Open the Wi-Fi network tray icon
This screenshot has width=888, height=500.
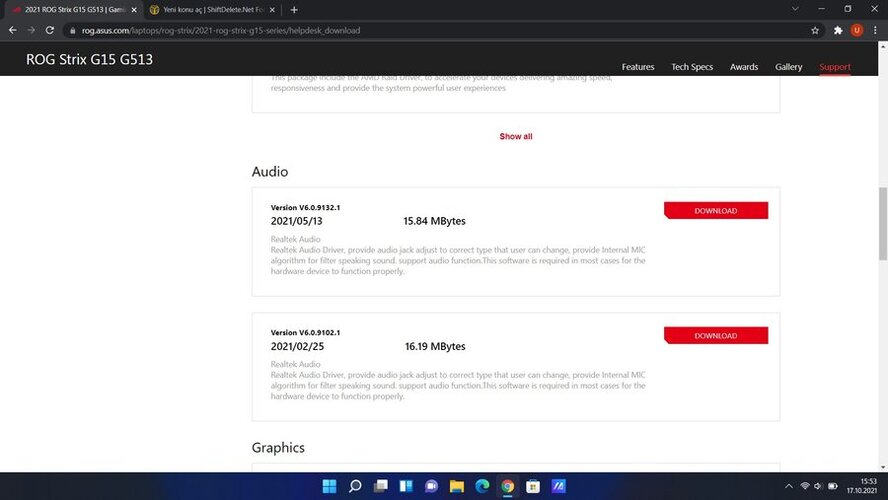click(805, 486)
